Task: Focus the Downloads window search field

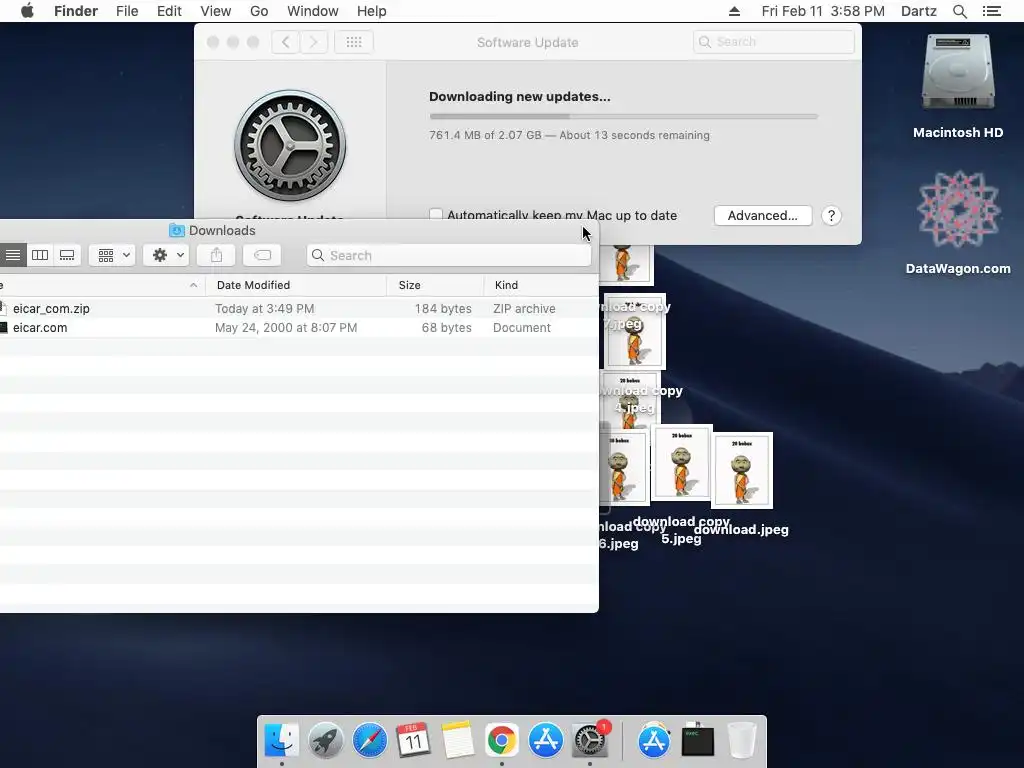Action: tap(449, 255)
